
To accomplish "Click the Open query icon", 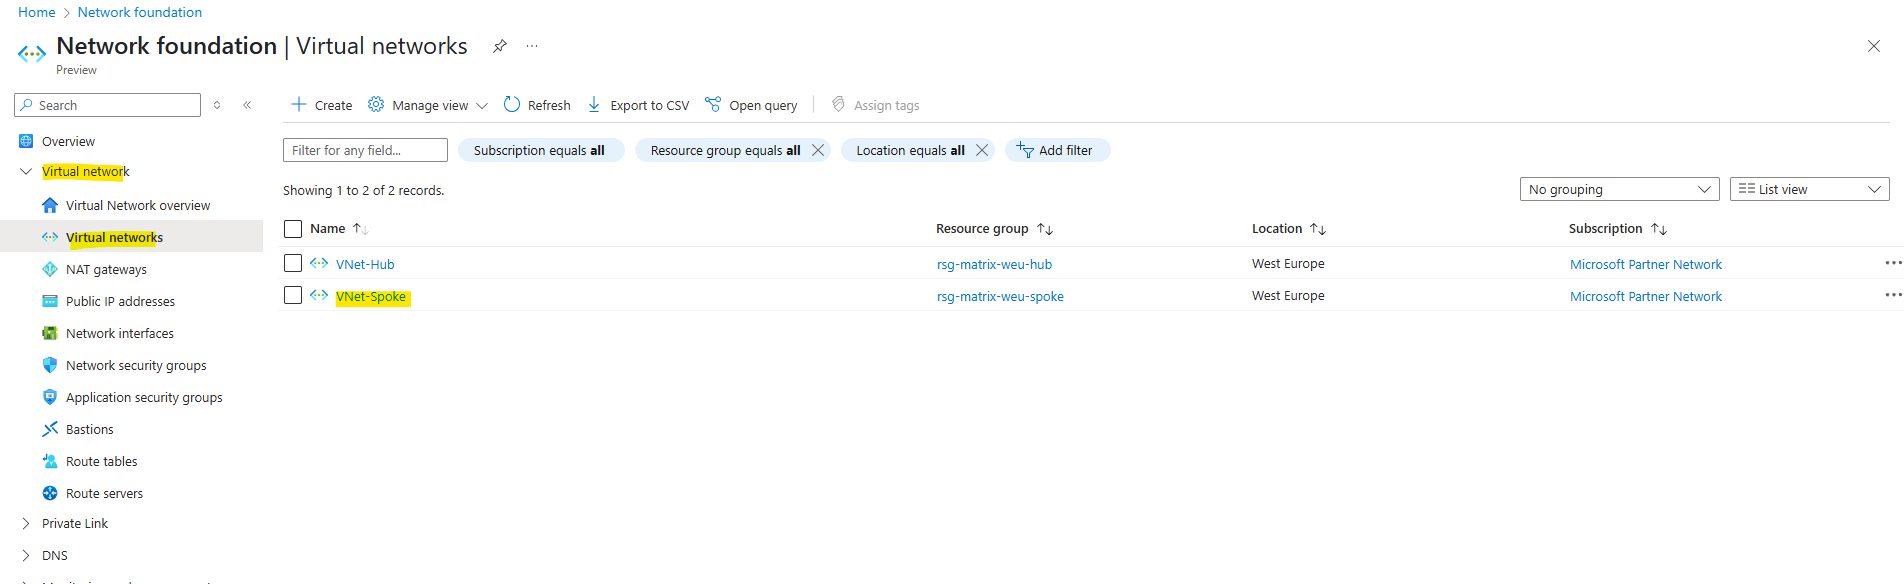I will coord(713,104).
